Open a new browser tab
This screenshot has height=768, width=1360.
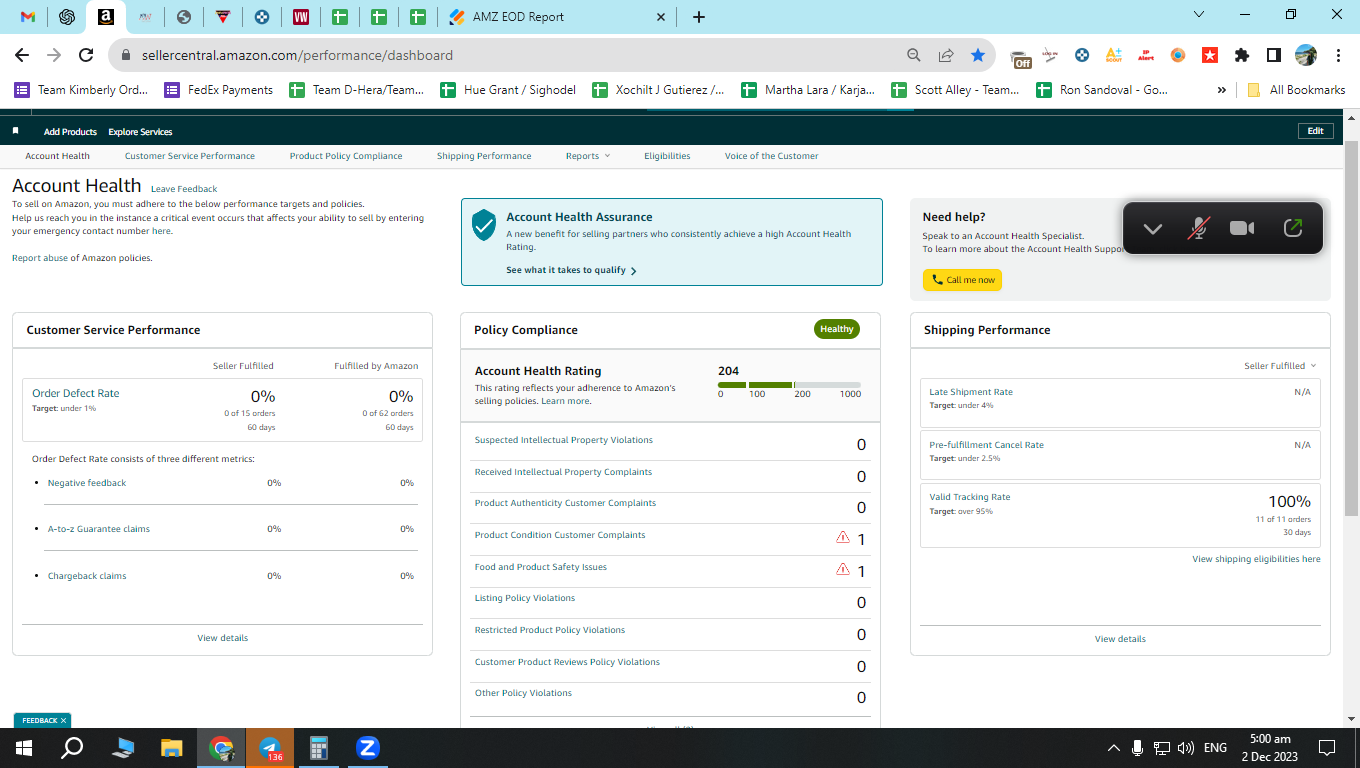[x=699, y=17]
